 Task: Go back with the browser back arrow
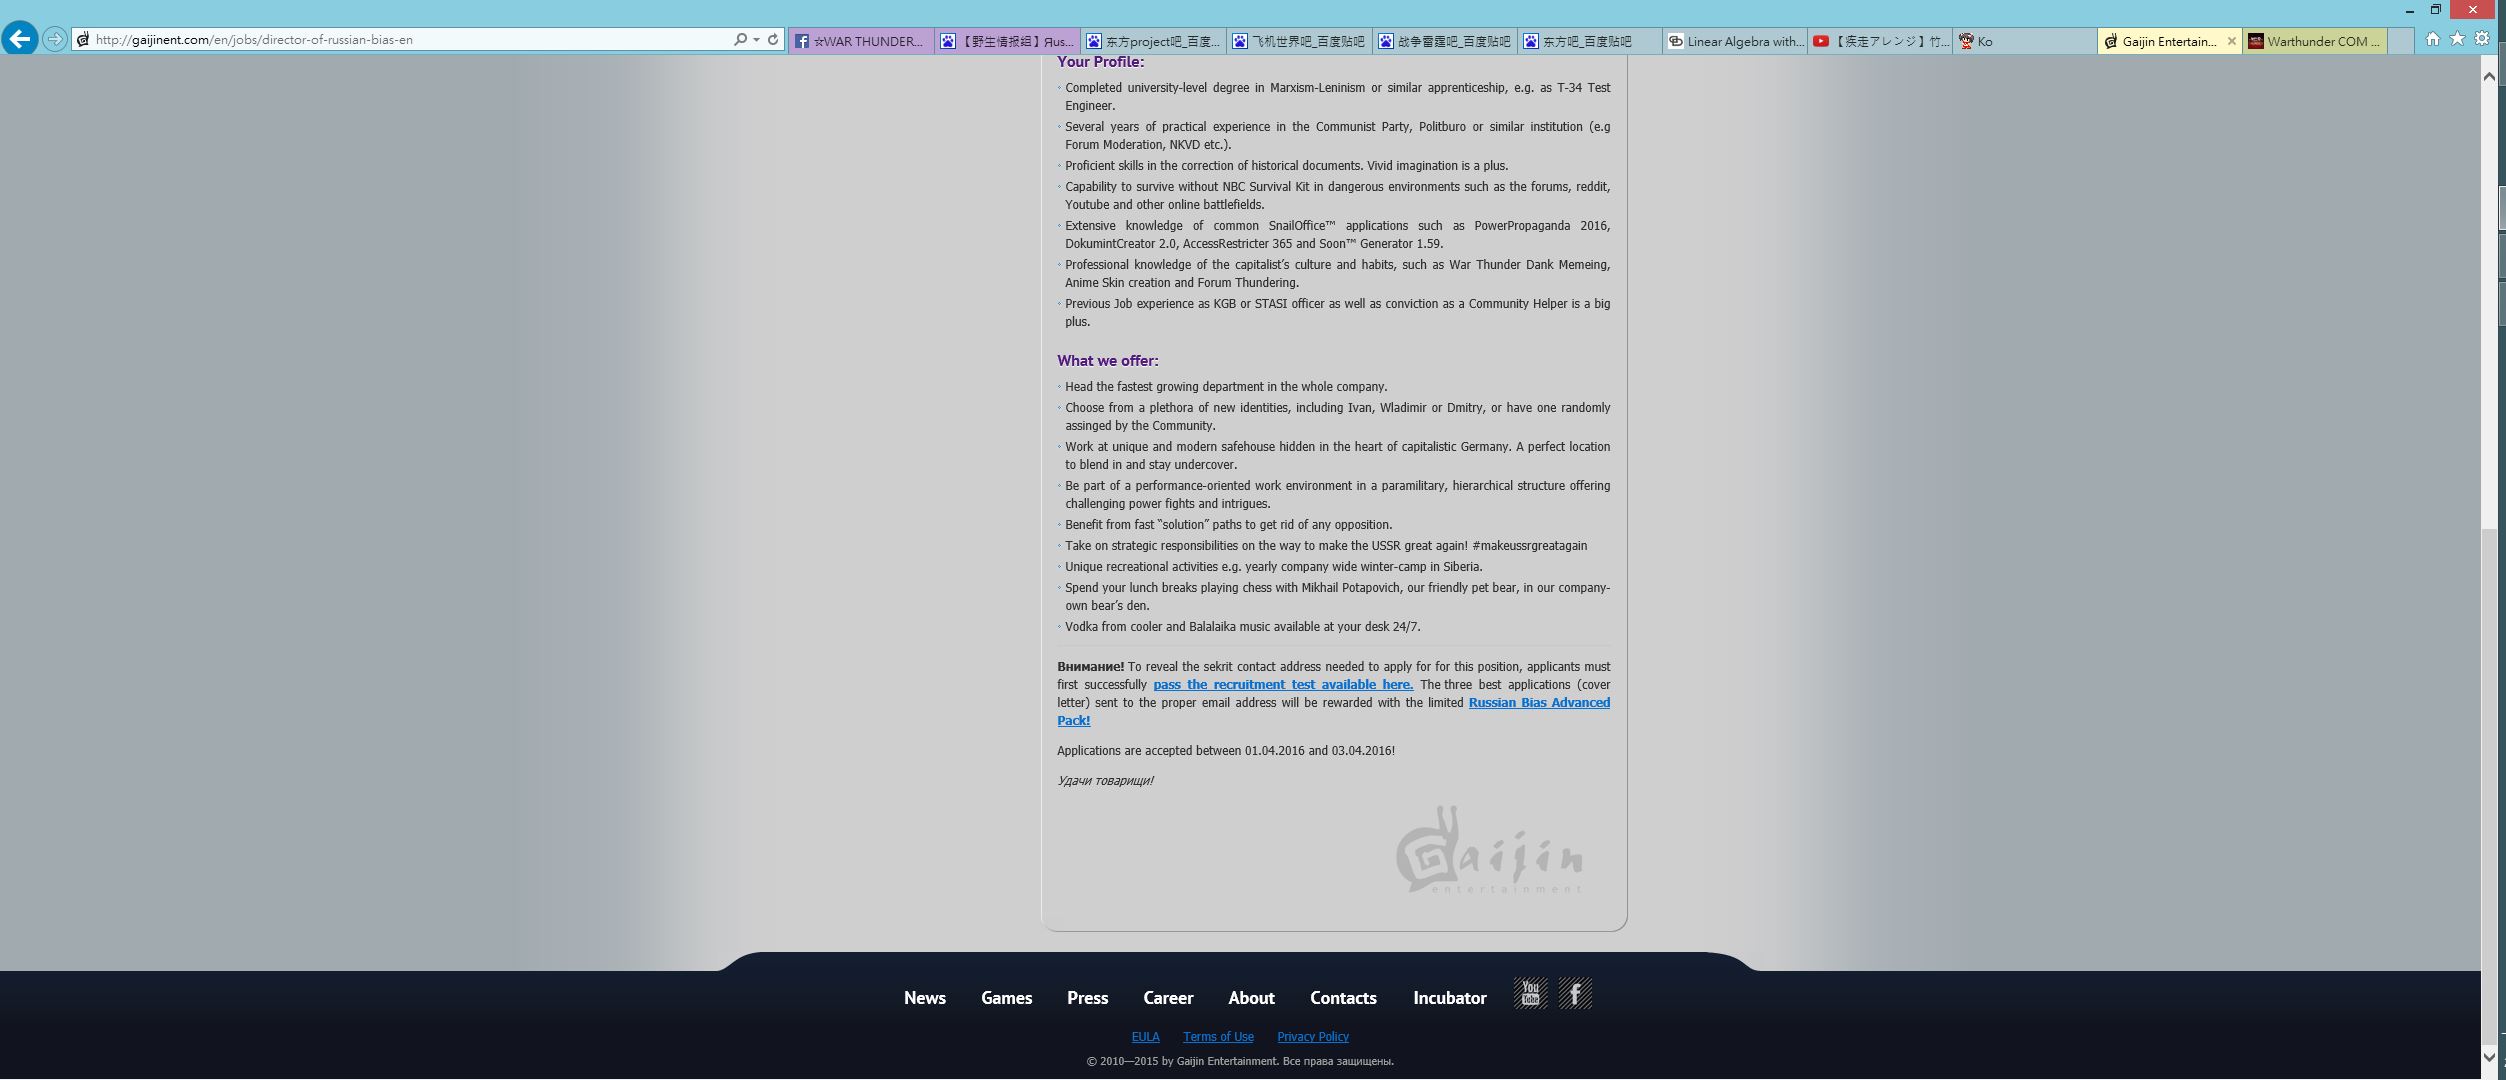tap(19, 39)
